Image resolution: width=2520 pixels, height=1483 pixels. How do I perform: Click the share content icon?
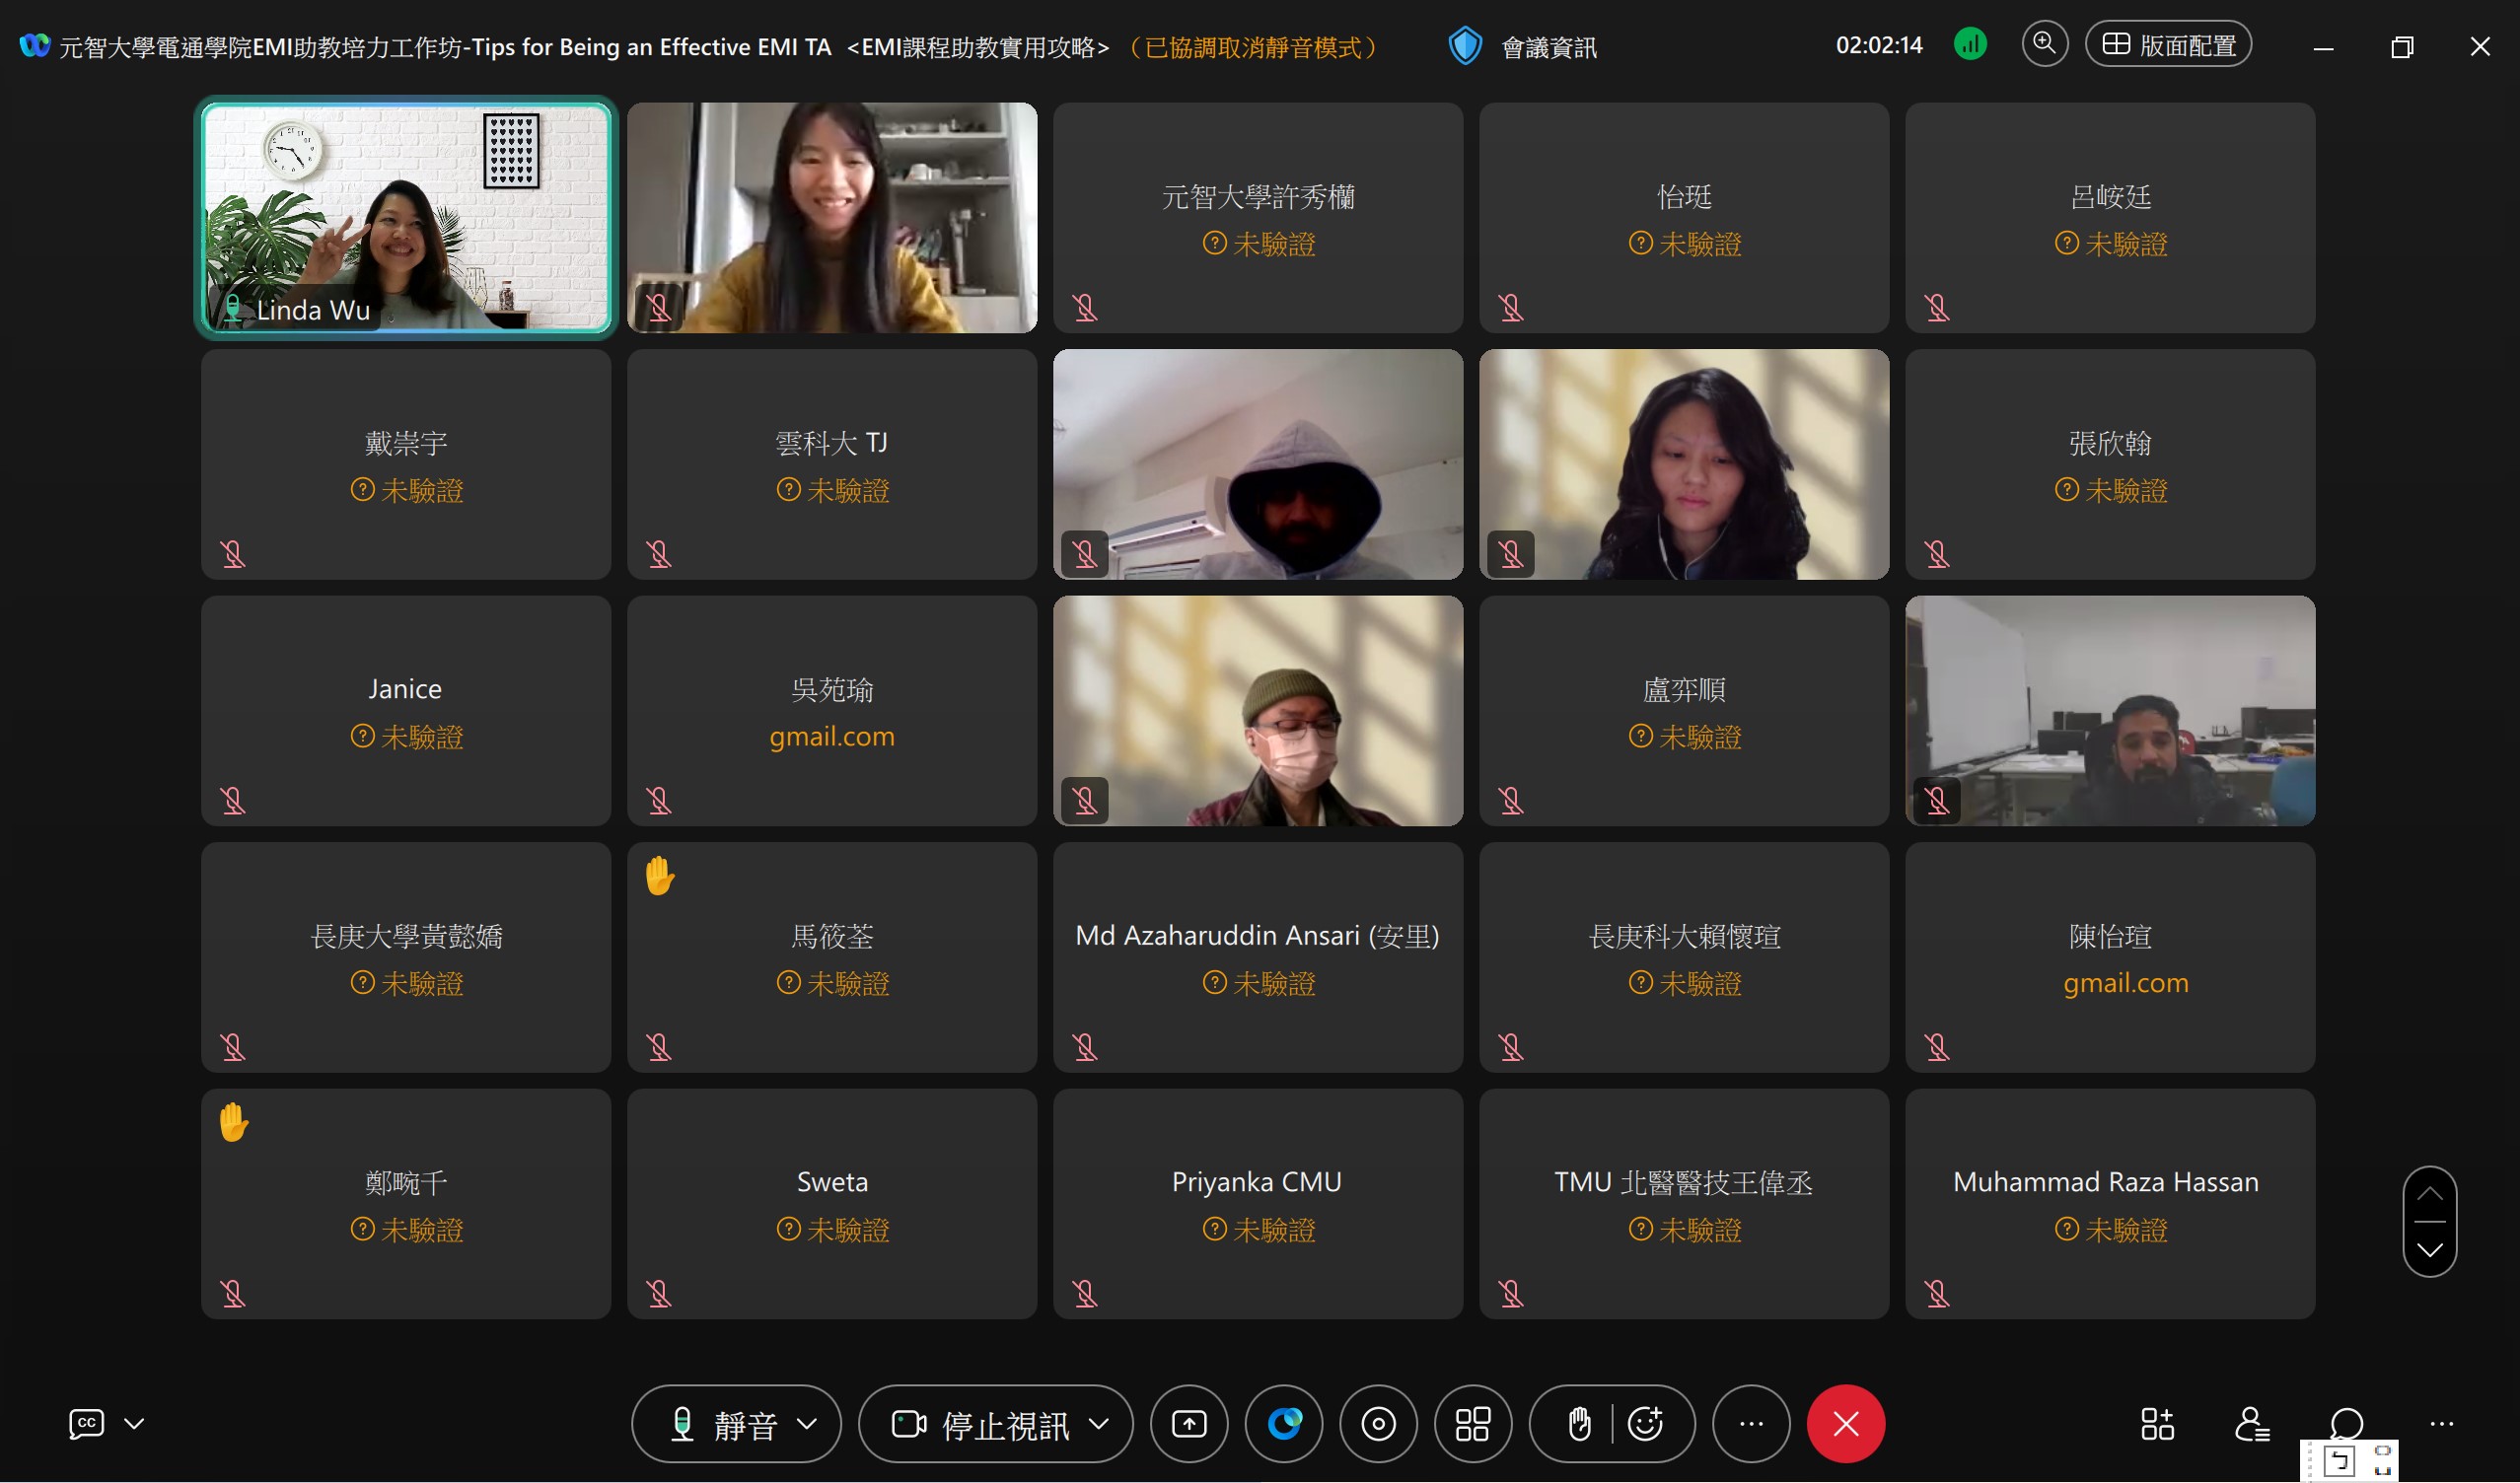tap(1188, 1423)
